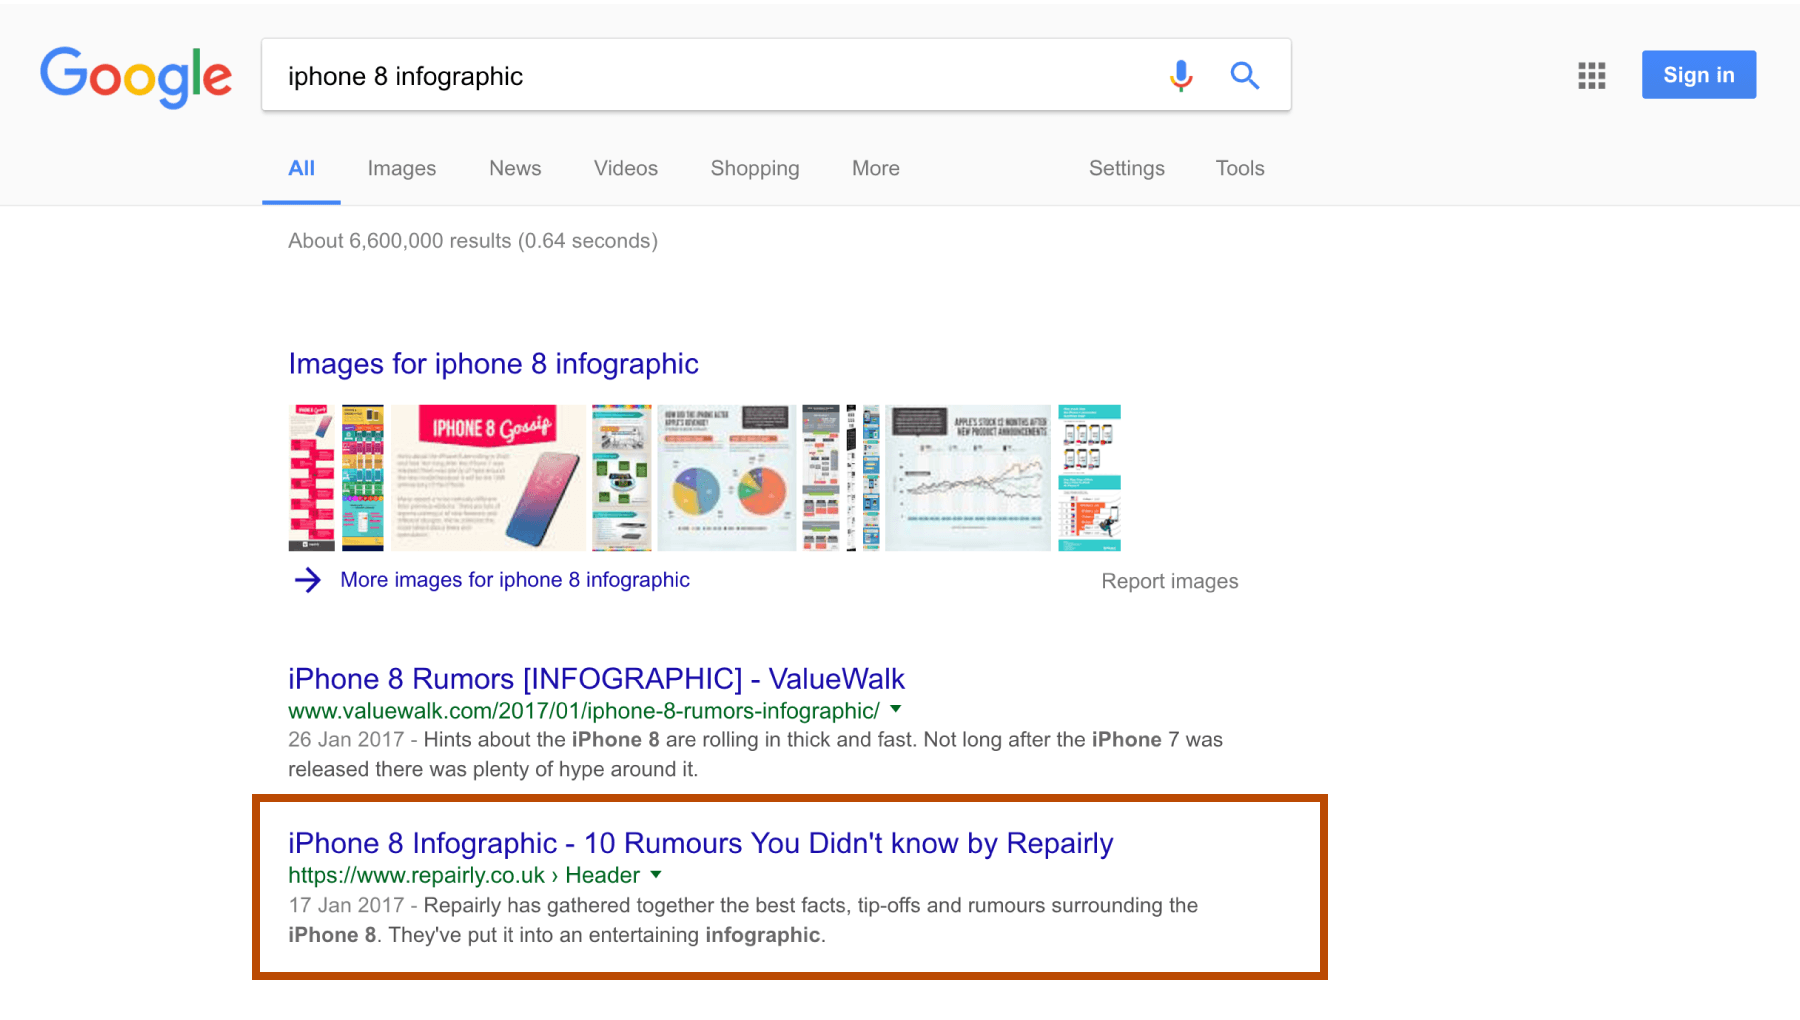Click Report images link
This screenshot has width=1800, height=1020.
[1169, 581]
